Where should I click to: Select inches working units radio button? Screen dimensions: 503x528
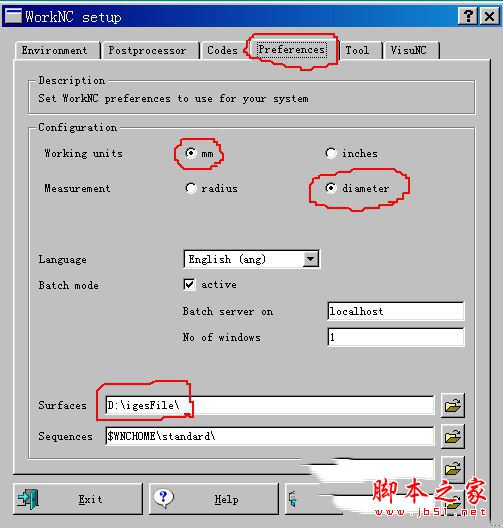tap(331, 153)
